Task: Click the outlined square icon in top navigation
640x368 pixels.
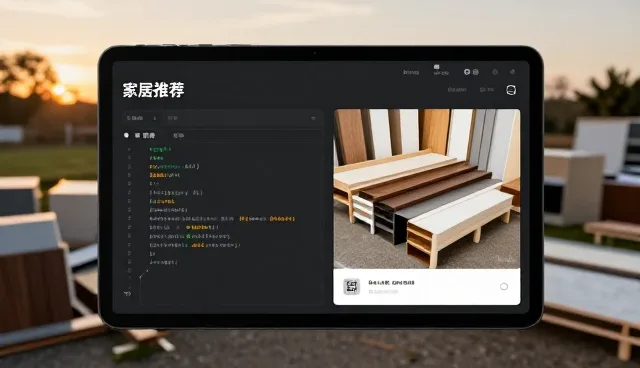Action: tap(476, 72)
